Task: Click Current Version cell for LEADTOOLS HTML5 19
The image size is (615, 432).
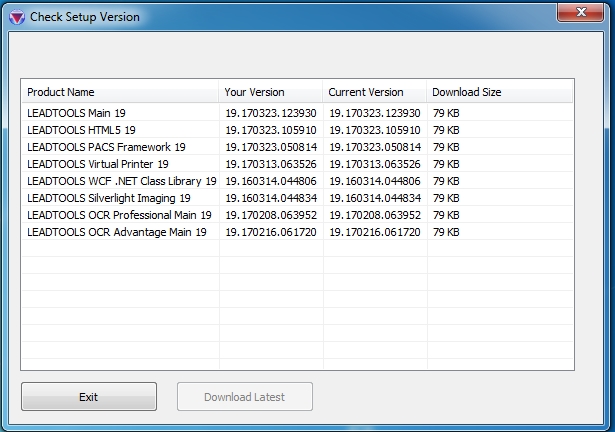Action: pos(375,130)
